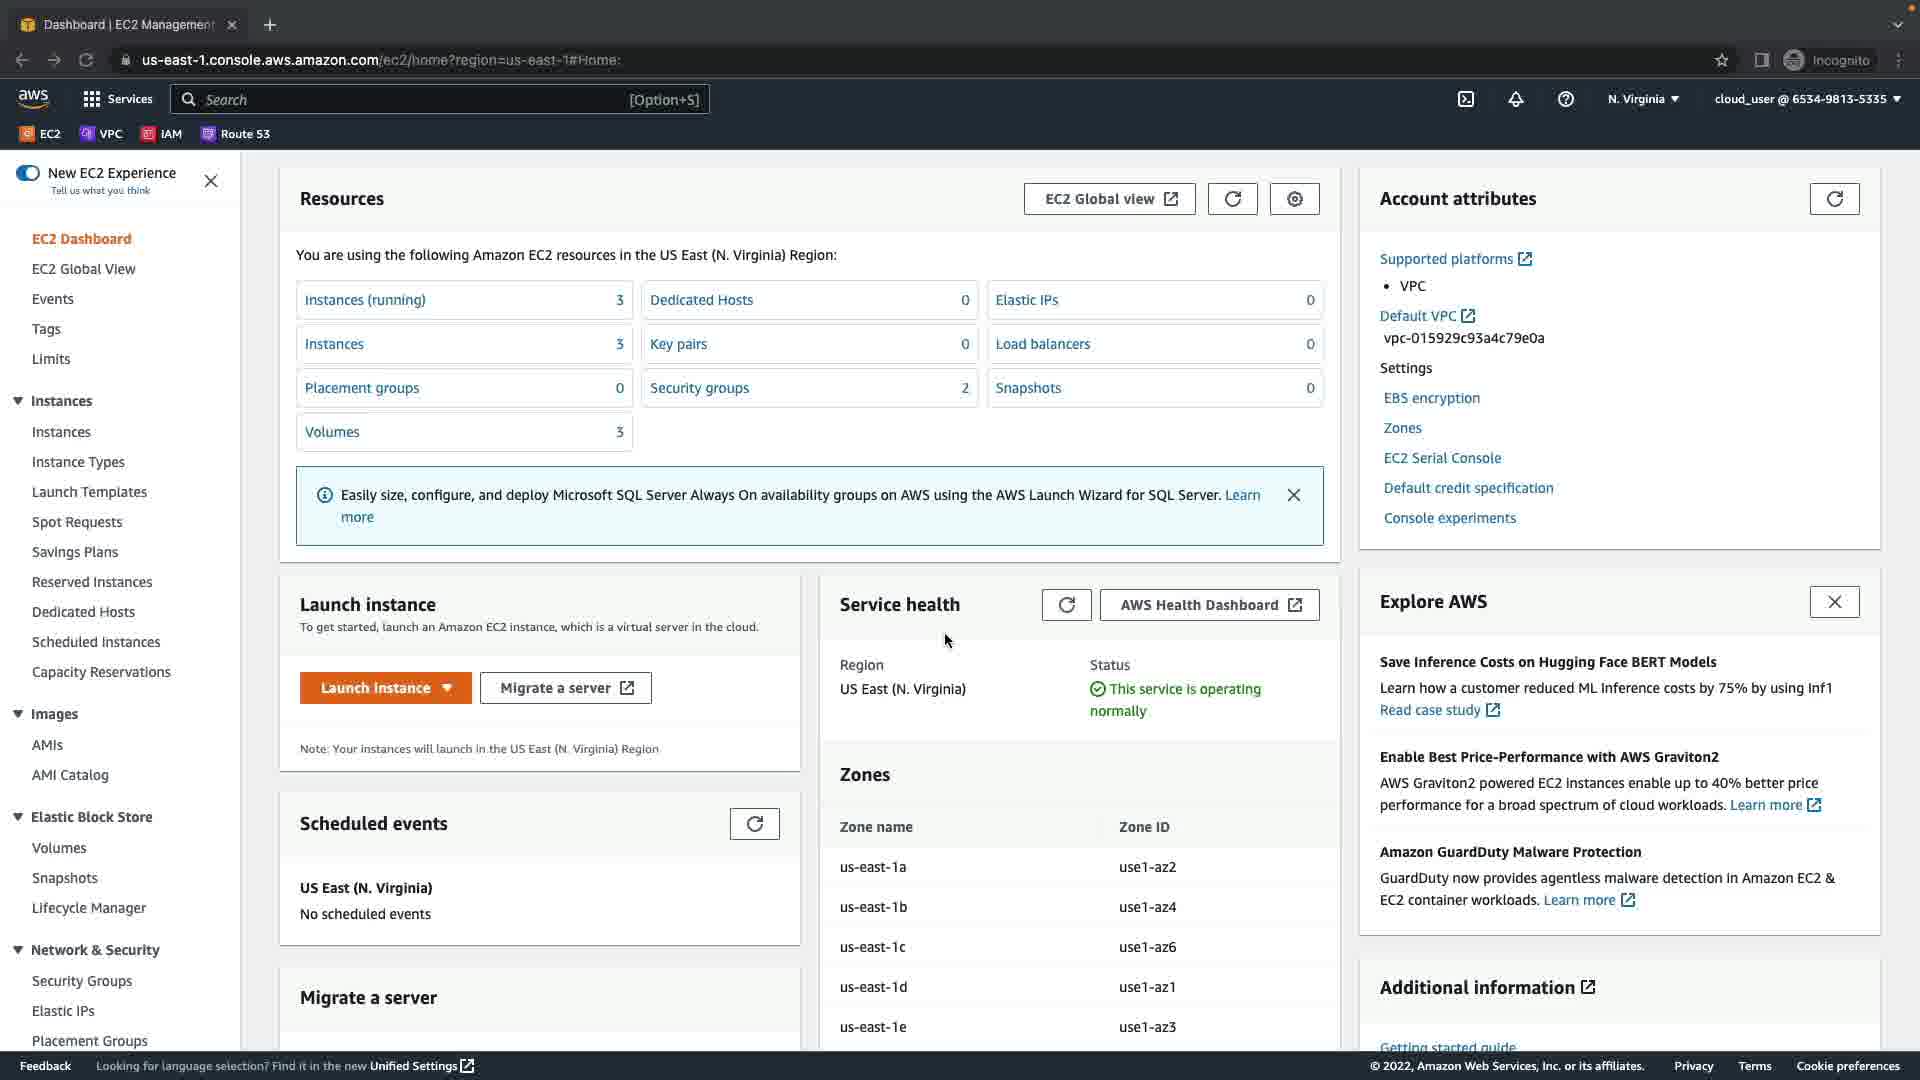The height and width of the screenshot is (1080, 1920).
Task: Open the Security groups resource link
Action: tap(699, 388)
